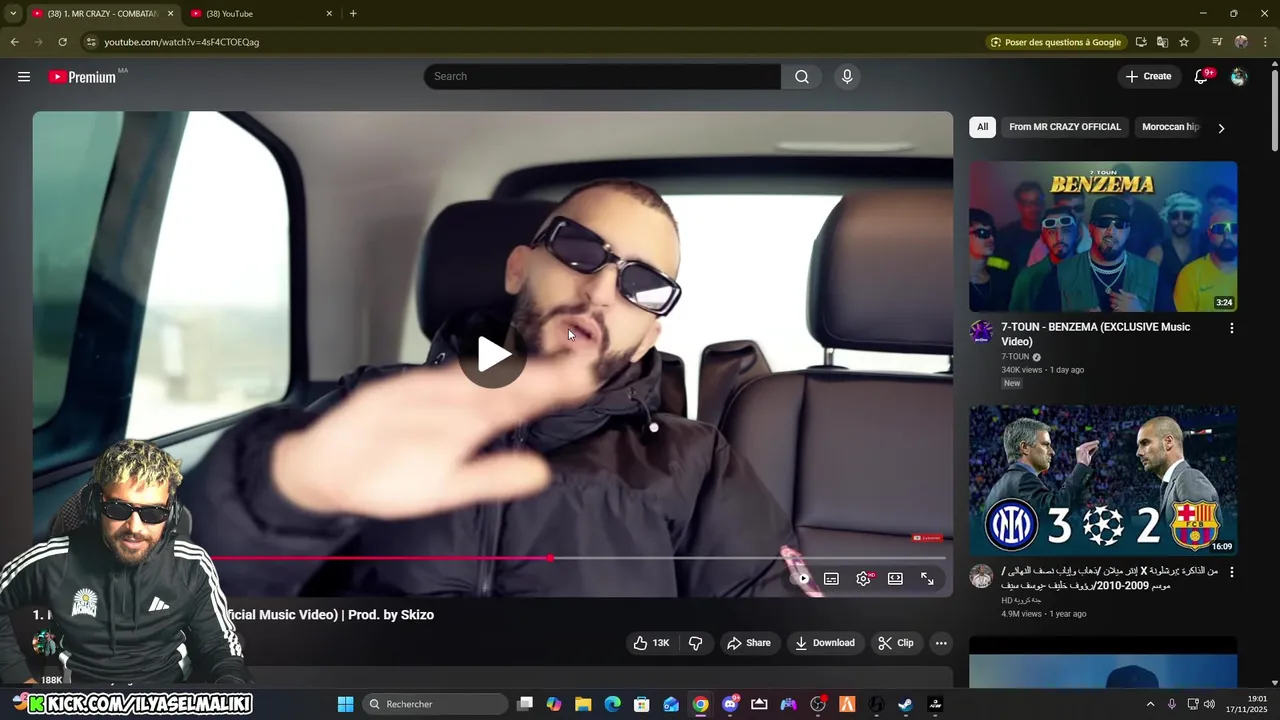
Task: Toggle subtitles/closed captions in the player
Action: click(x=831, y=579)
